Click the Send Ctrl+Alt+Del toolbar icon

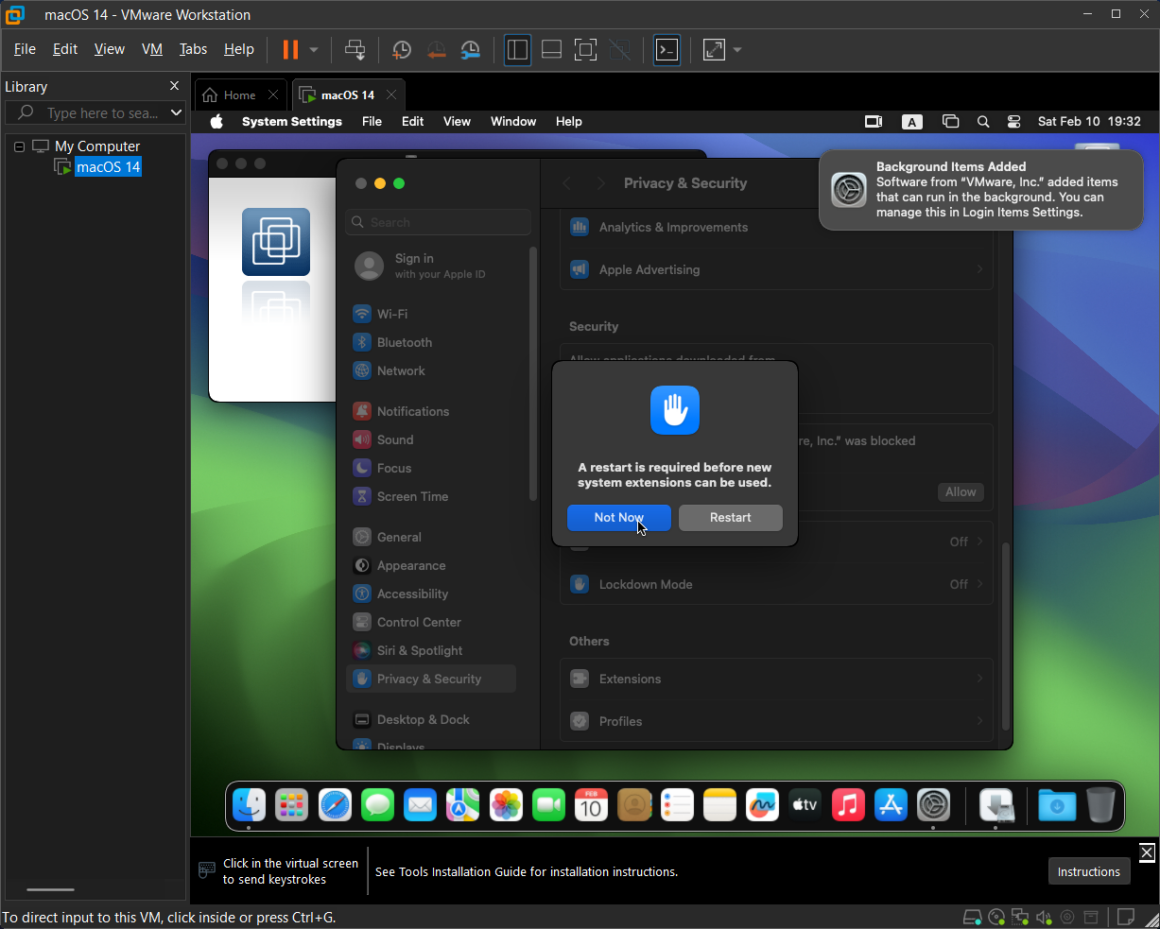355,50
